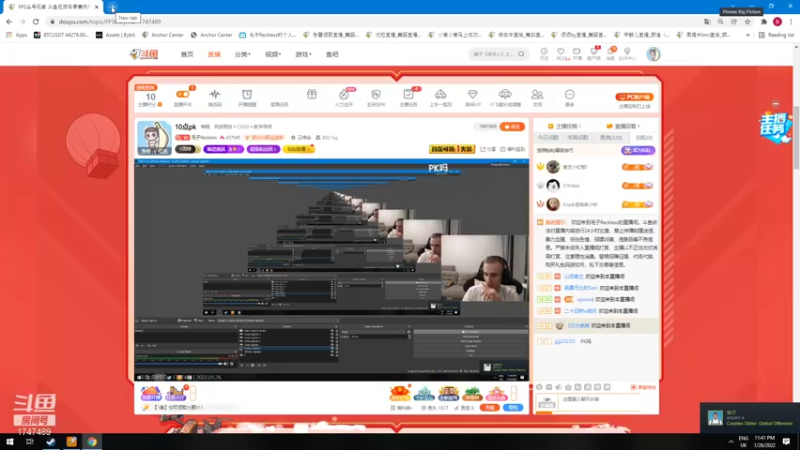Open the alarm clock reminder icon
800x450 pixels.
tap(247, 94)
